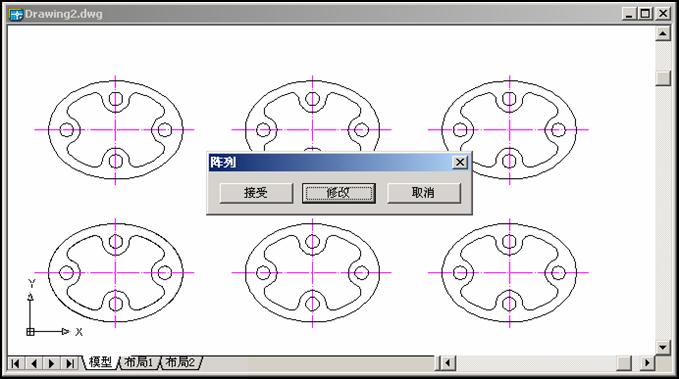The width and height of the screenshot is (679, 379).
Task: Open the 布局2 layout tab
Action: pos(181,362)
